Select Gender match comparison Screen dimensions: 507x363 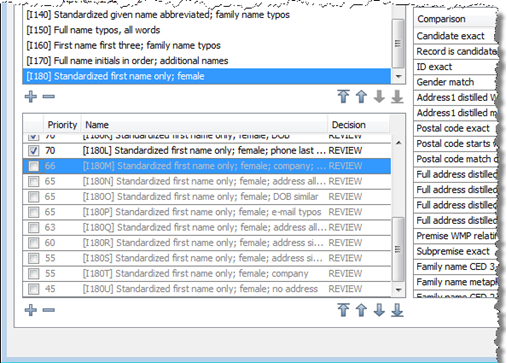(456, 82)
